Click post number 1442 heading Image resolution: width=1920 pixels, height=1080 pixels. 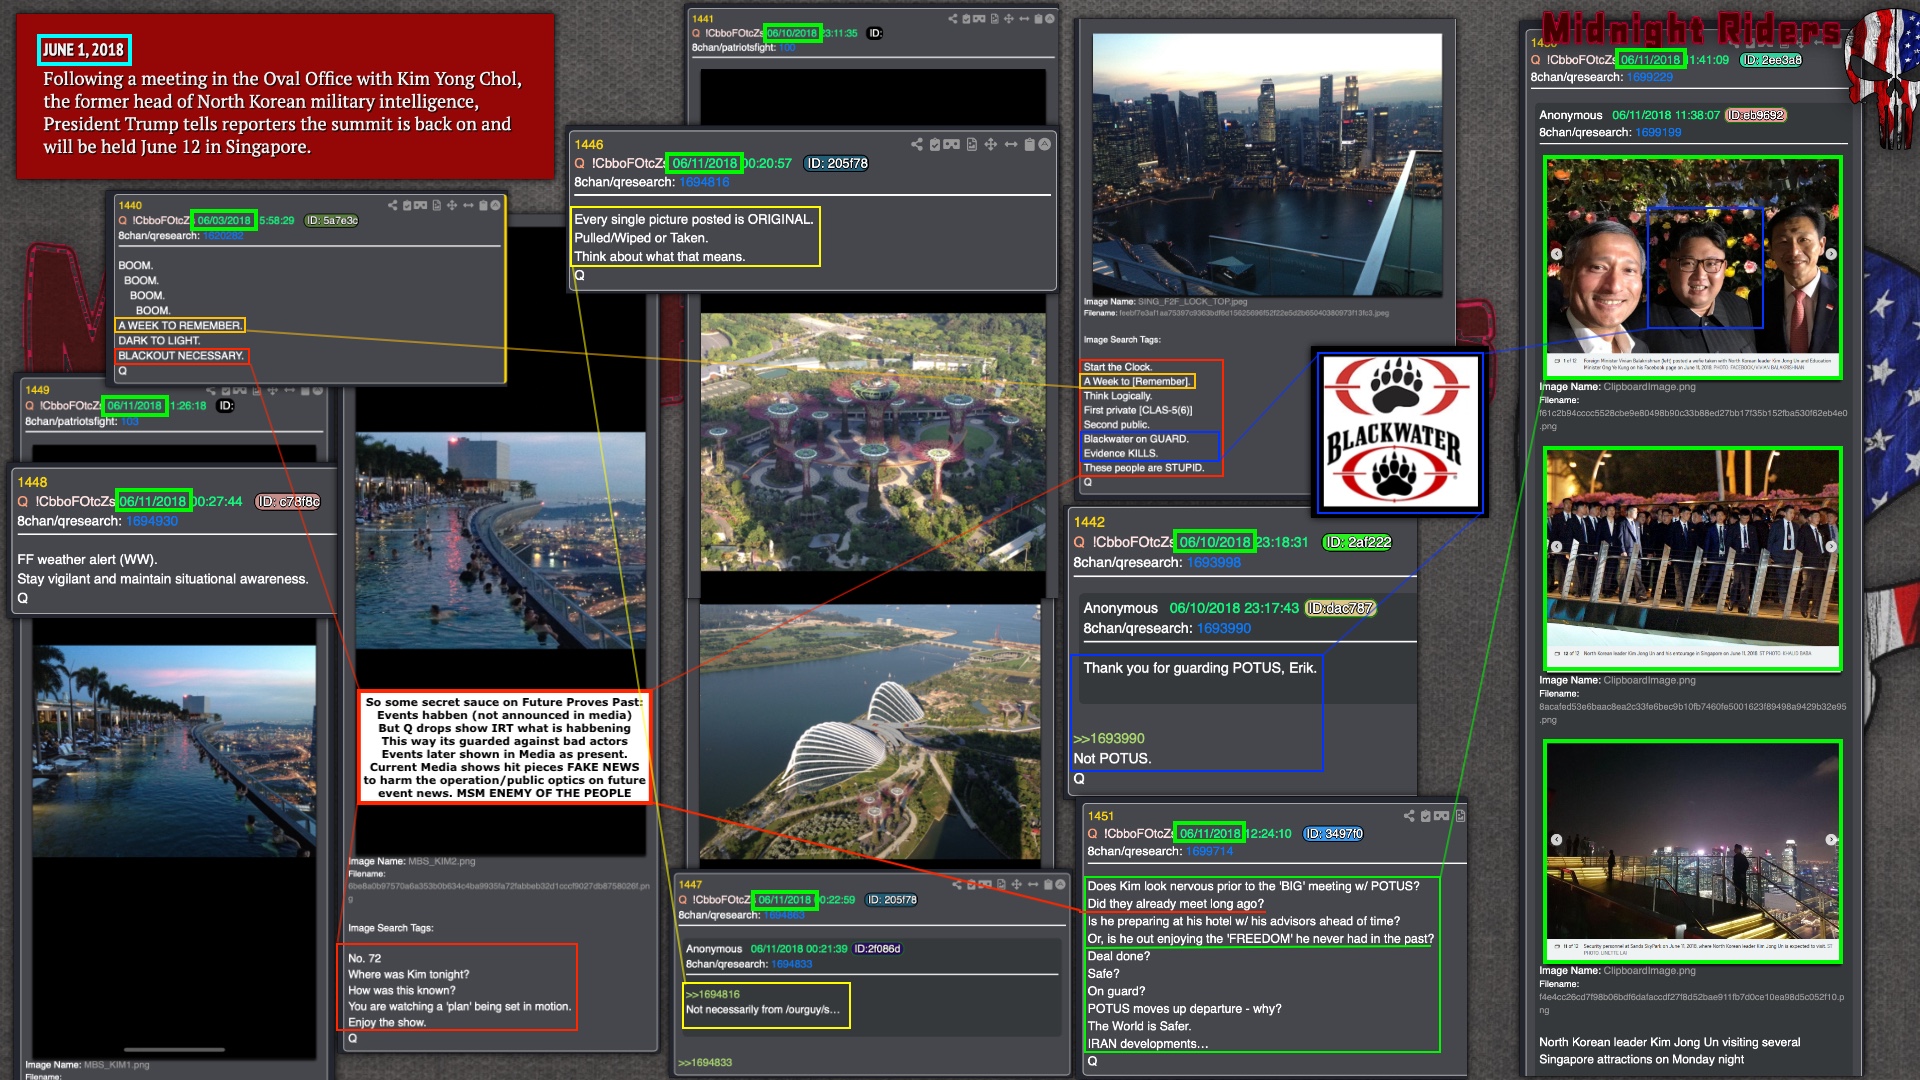1089,522
